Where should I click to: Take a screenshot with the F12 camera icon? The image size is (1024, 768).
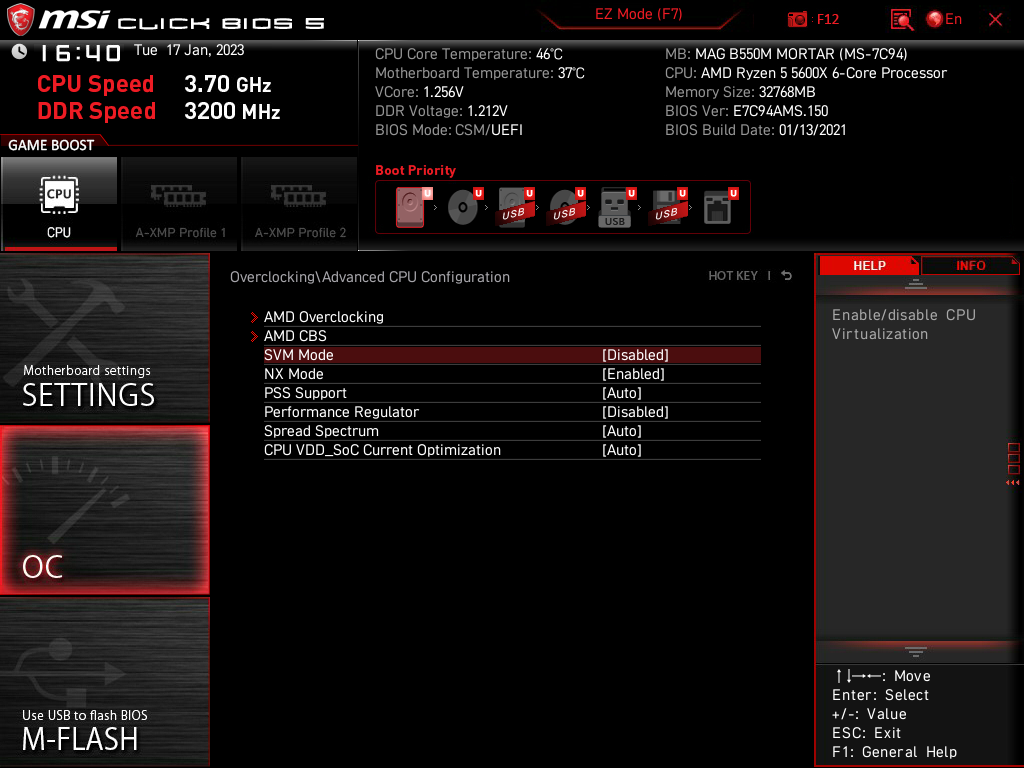pos(797,20)
